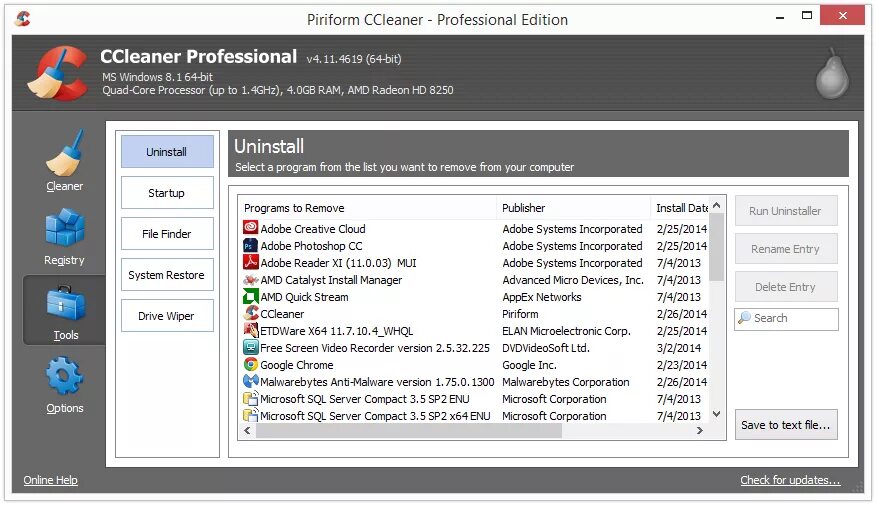Click Save to text file button
The width and height of the screenshot is (877, 505).
click(x=786, y=425)
